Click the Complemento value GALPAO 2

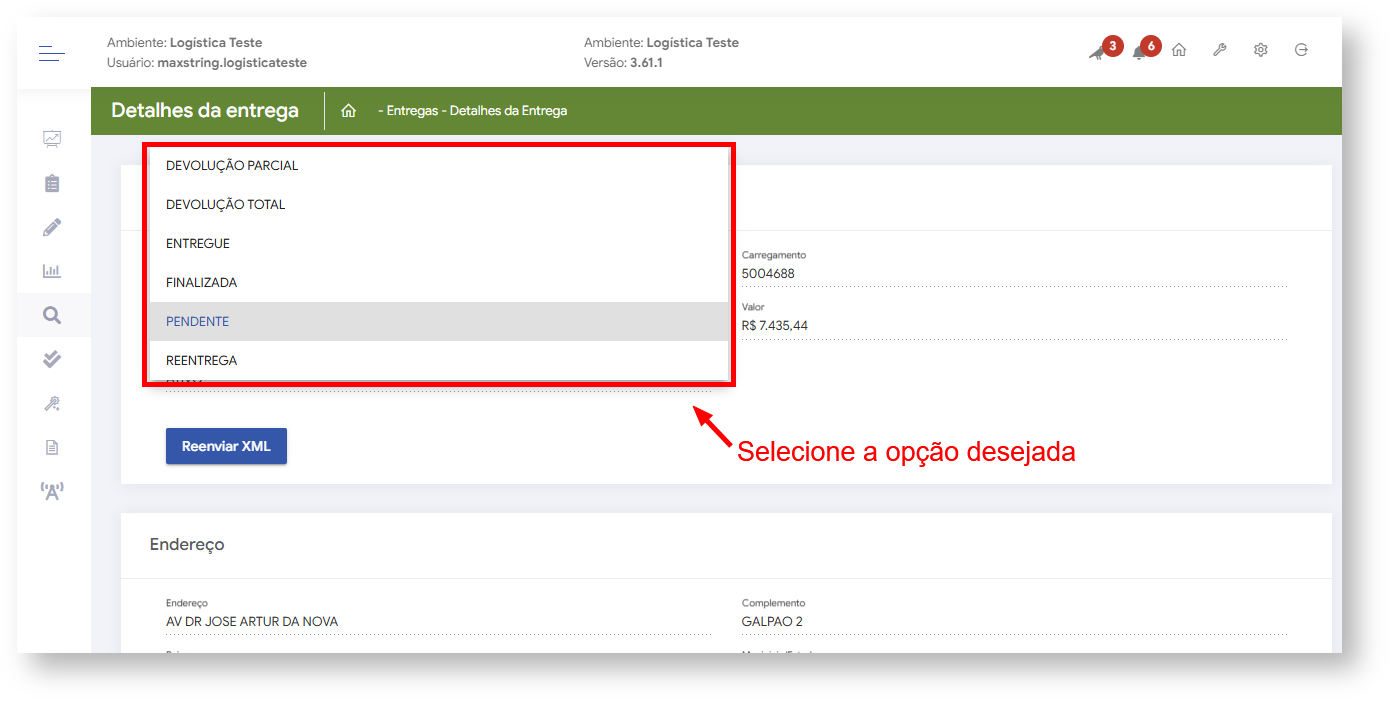click(x=772, y=622)
